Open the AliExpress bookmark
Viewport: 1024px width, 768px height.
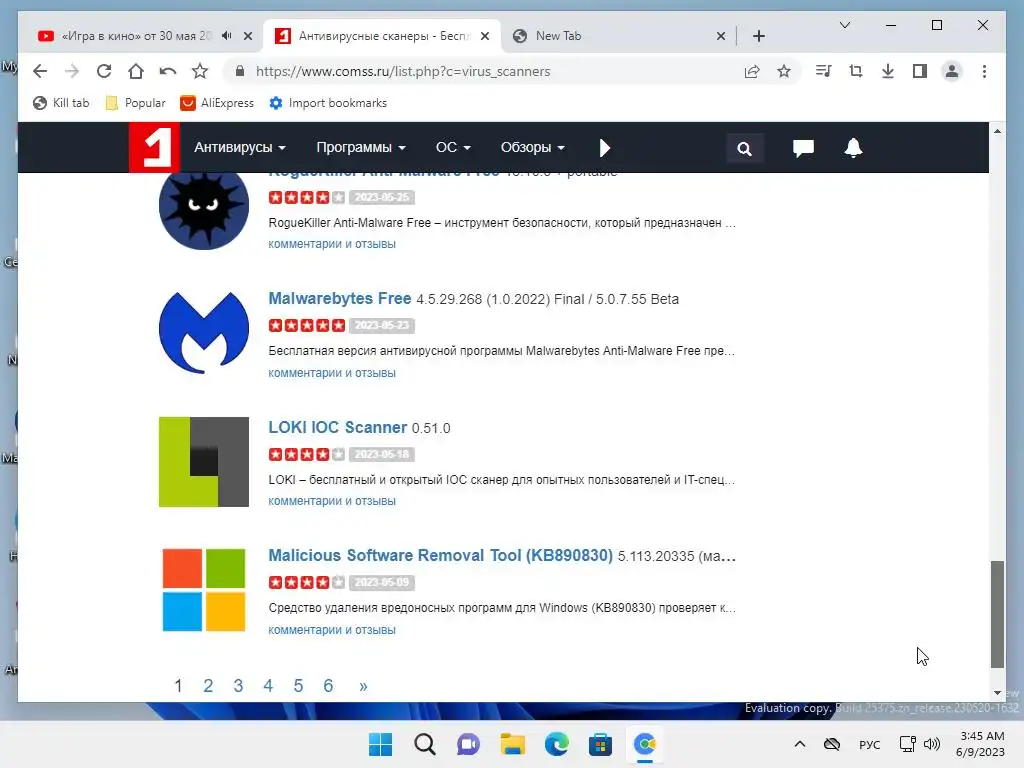(x=217, y=103)
